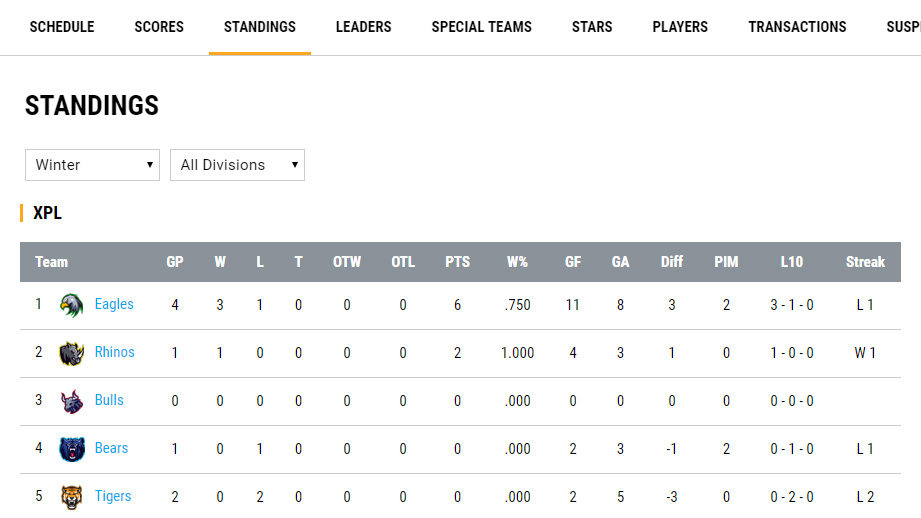
Task: Sort standings by Streak column header
Action: pos(865,262)
